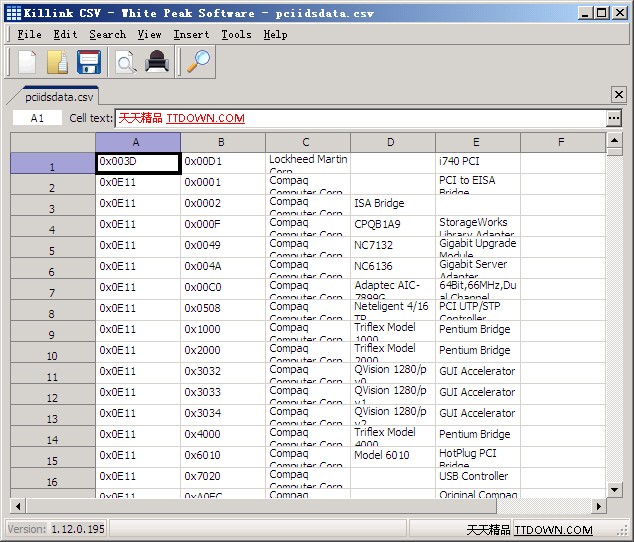Select row 16 header
This screenshot has height=542, width=634.
coord(53,478)
